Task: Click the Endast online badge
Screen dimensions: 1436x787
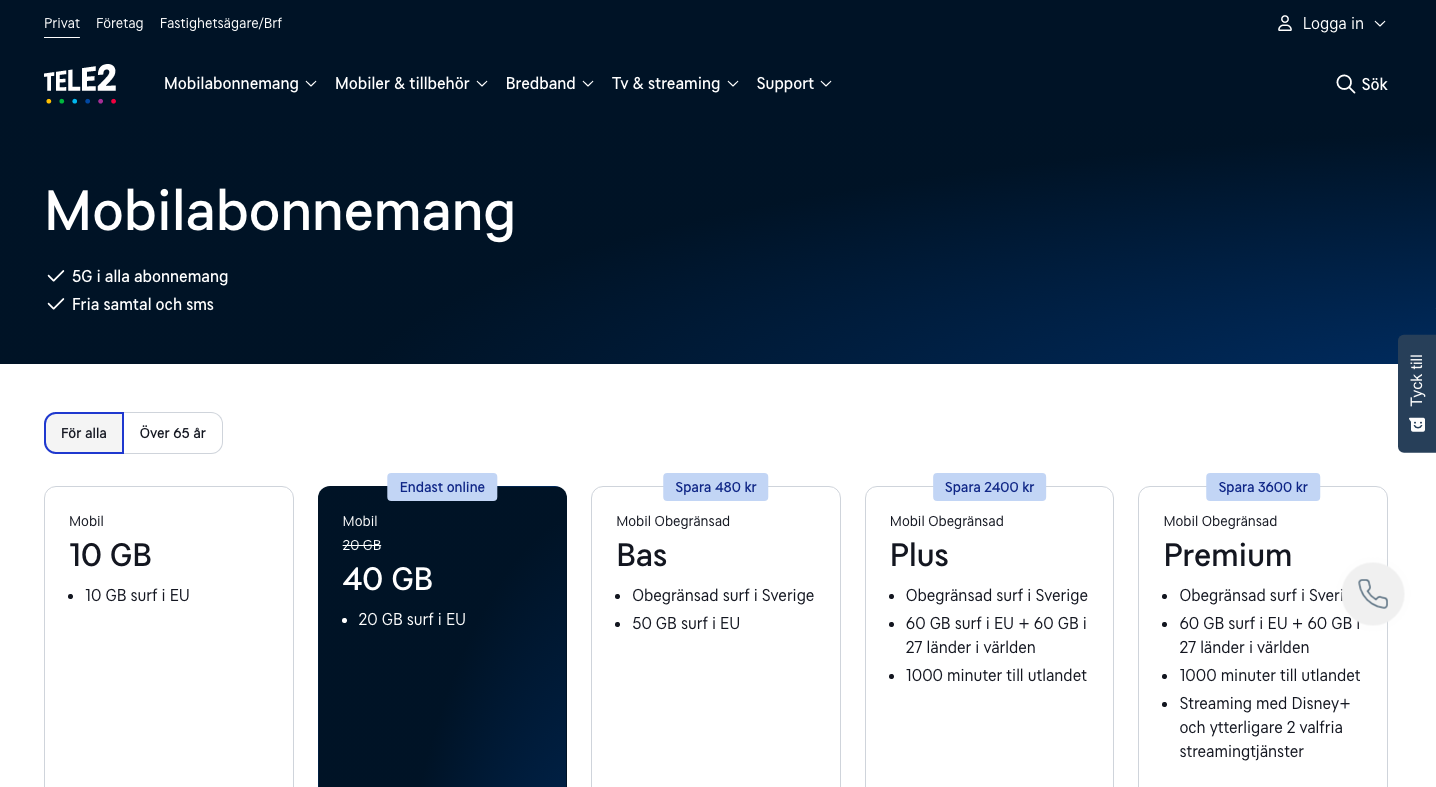Action: pos(442,487)
